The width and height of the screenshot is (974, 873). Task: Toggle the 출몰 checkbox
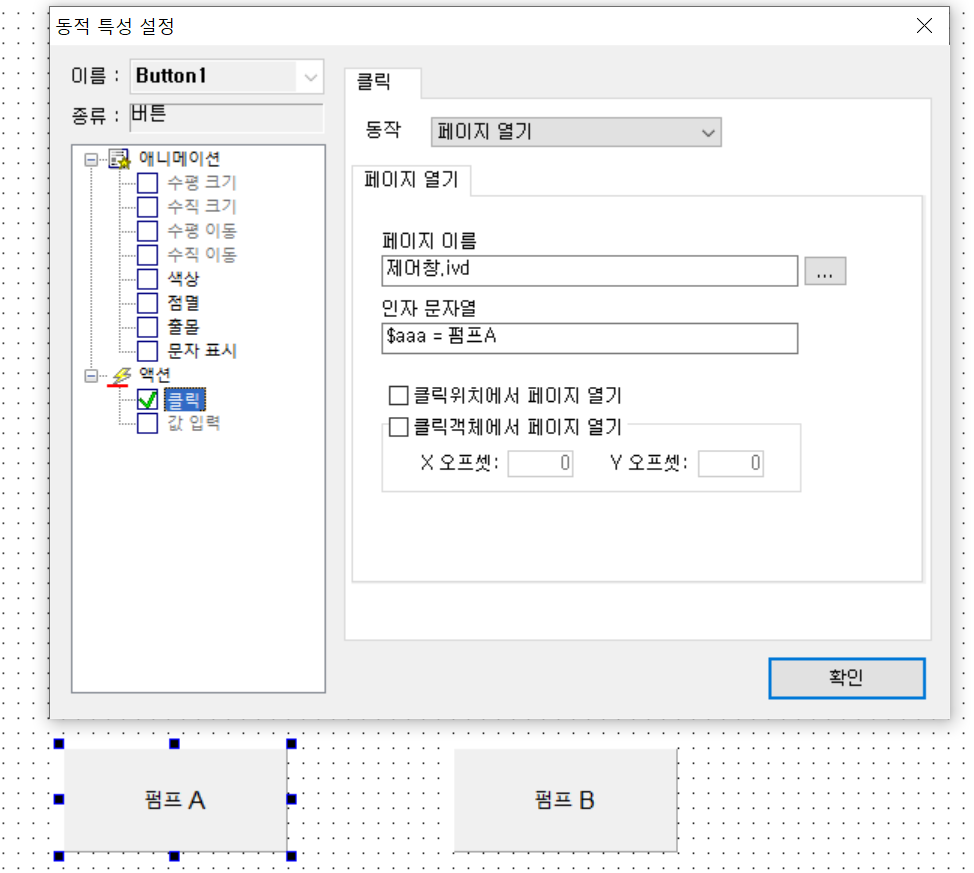click(x=147, y=327)
